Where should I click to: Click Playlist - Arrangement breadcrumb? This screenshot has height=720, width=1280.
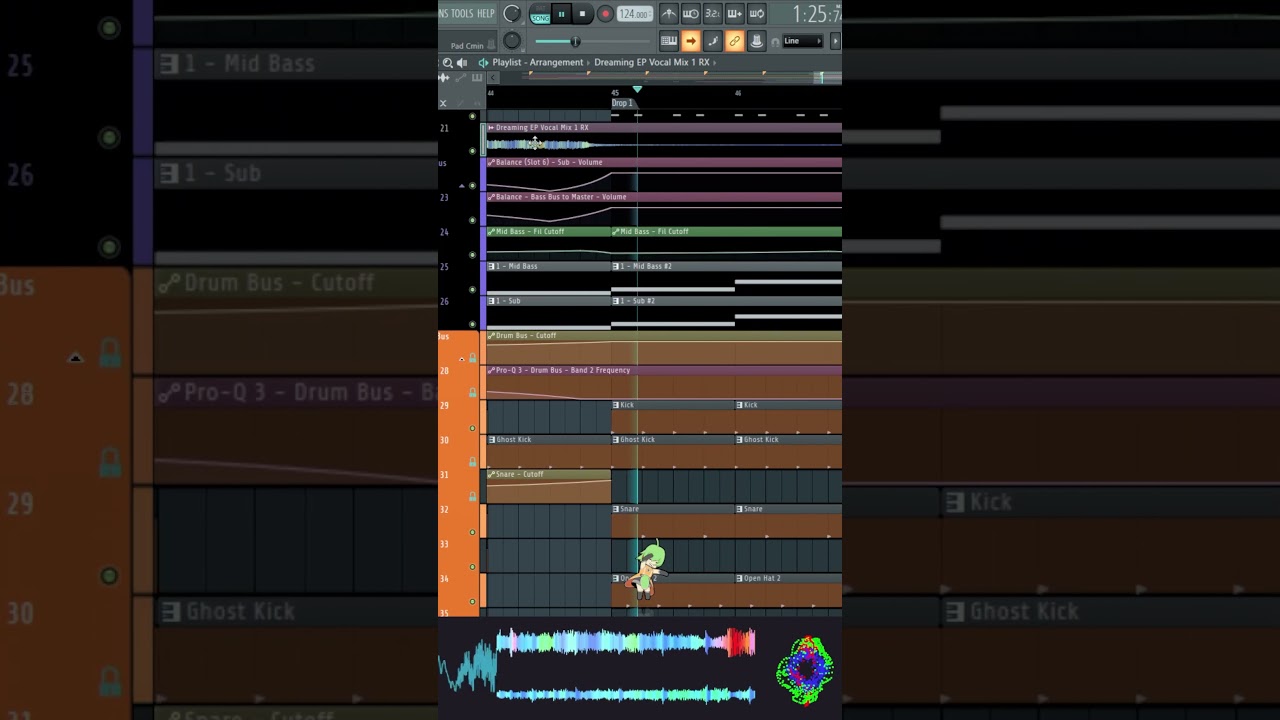click(x=537, y=62)
